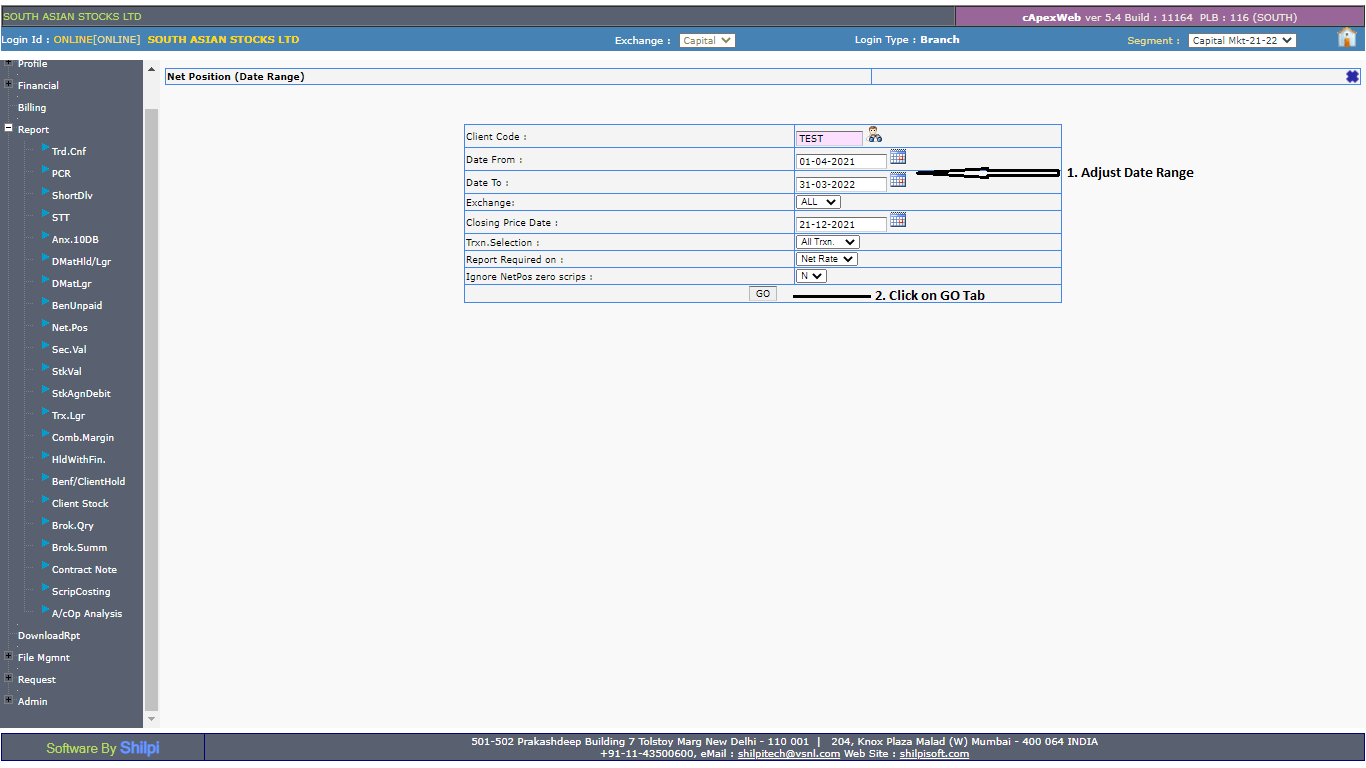Viewport: 1366px width, 768px height.
Task: Open the Date To calendar picker
Action: pos(898,180)
